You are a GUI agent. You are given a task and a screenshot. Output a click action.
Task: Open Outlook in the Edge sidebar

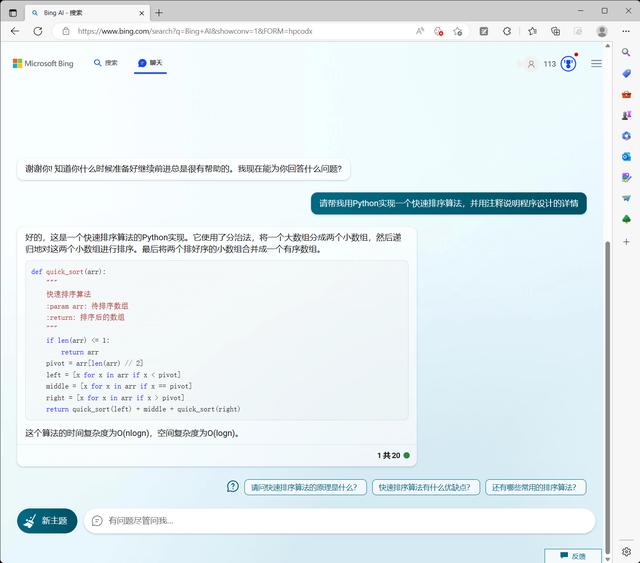[626, 157]
